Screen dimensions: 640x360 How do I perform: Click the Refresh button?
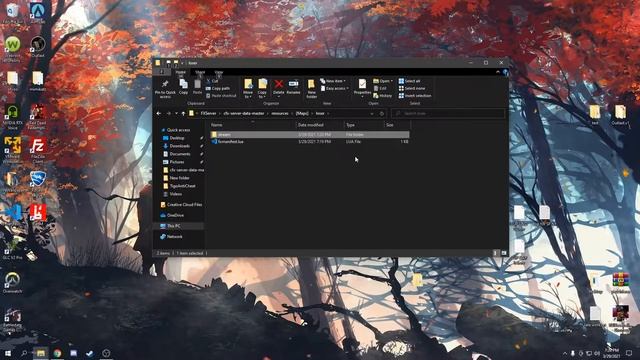[x=382, y=113]
